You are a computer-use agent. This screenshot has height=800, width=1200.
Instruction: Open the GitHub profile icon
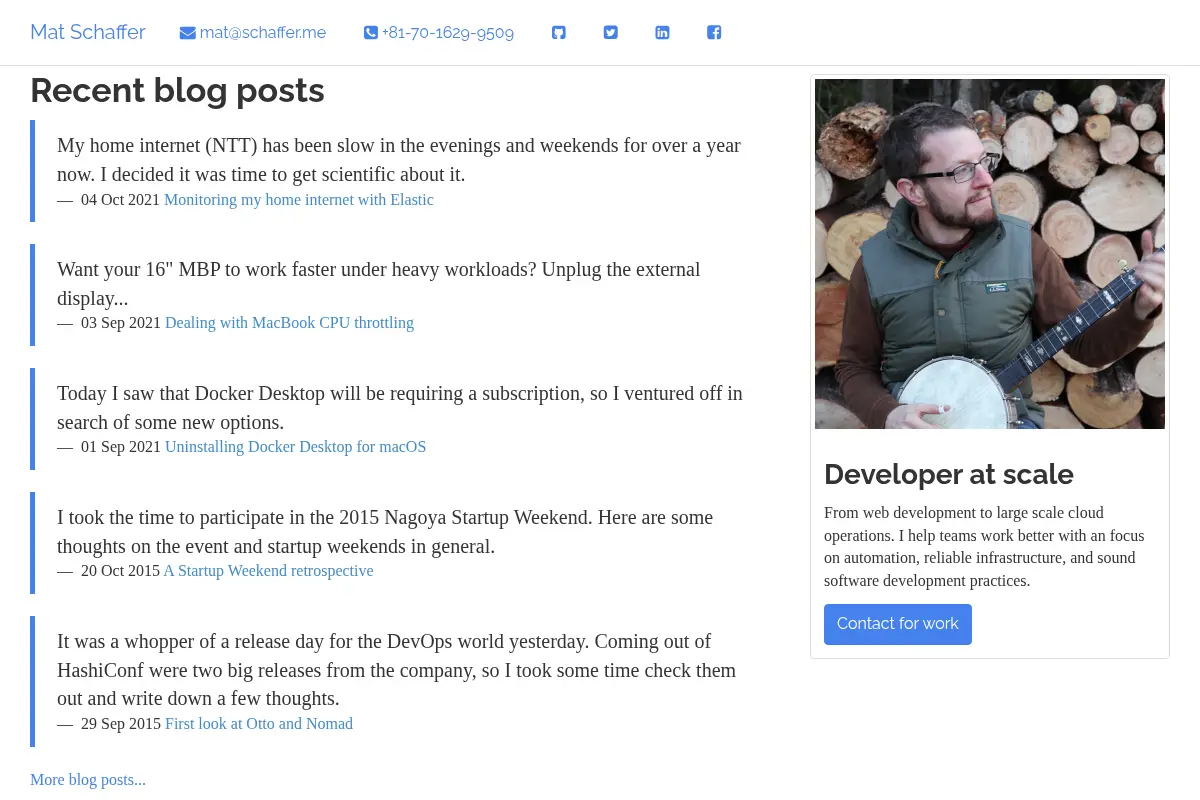point(559,32)
